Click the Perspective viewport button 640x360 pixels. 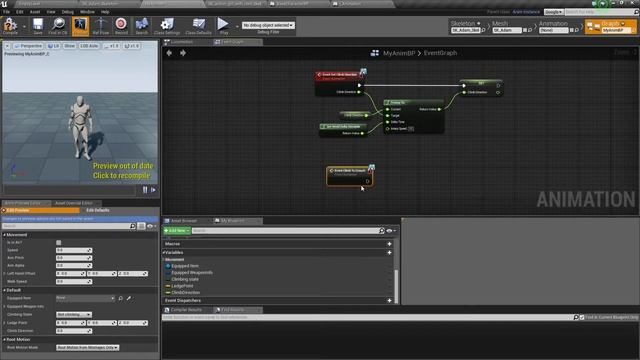(x=28, y=46)
